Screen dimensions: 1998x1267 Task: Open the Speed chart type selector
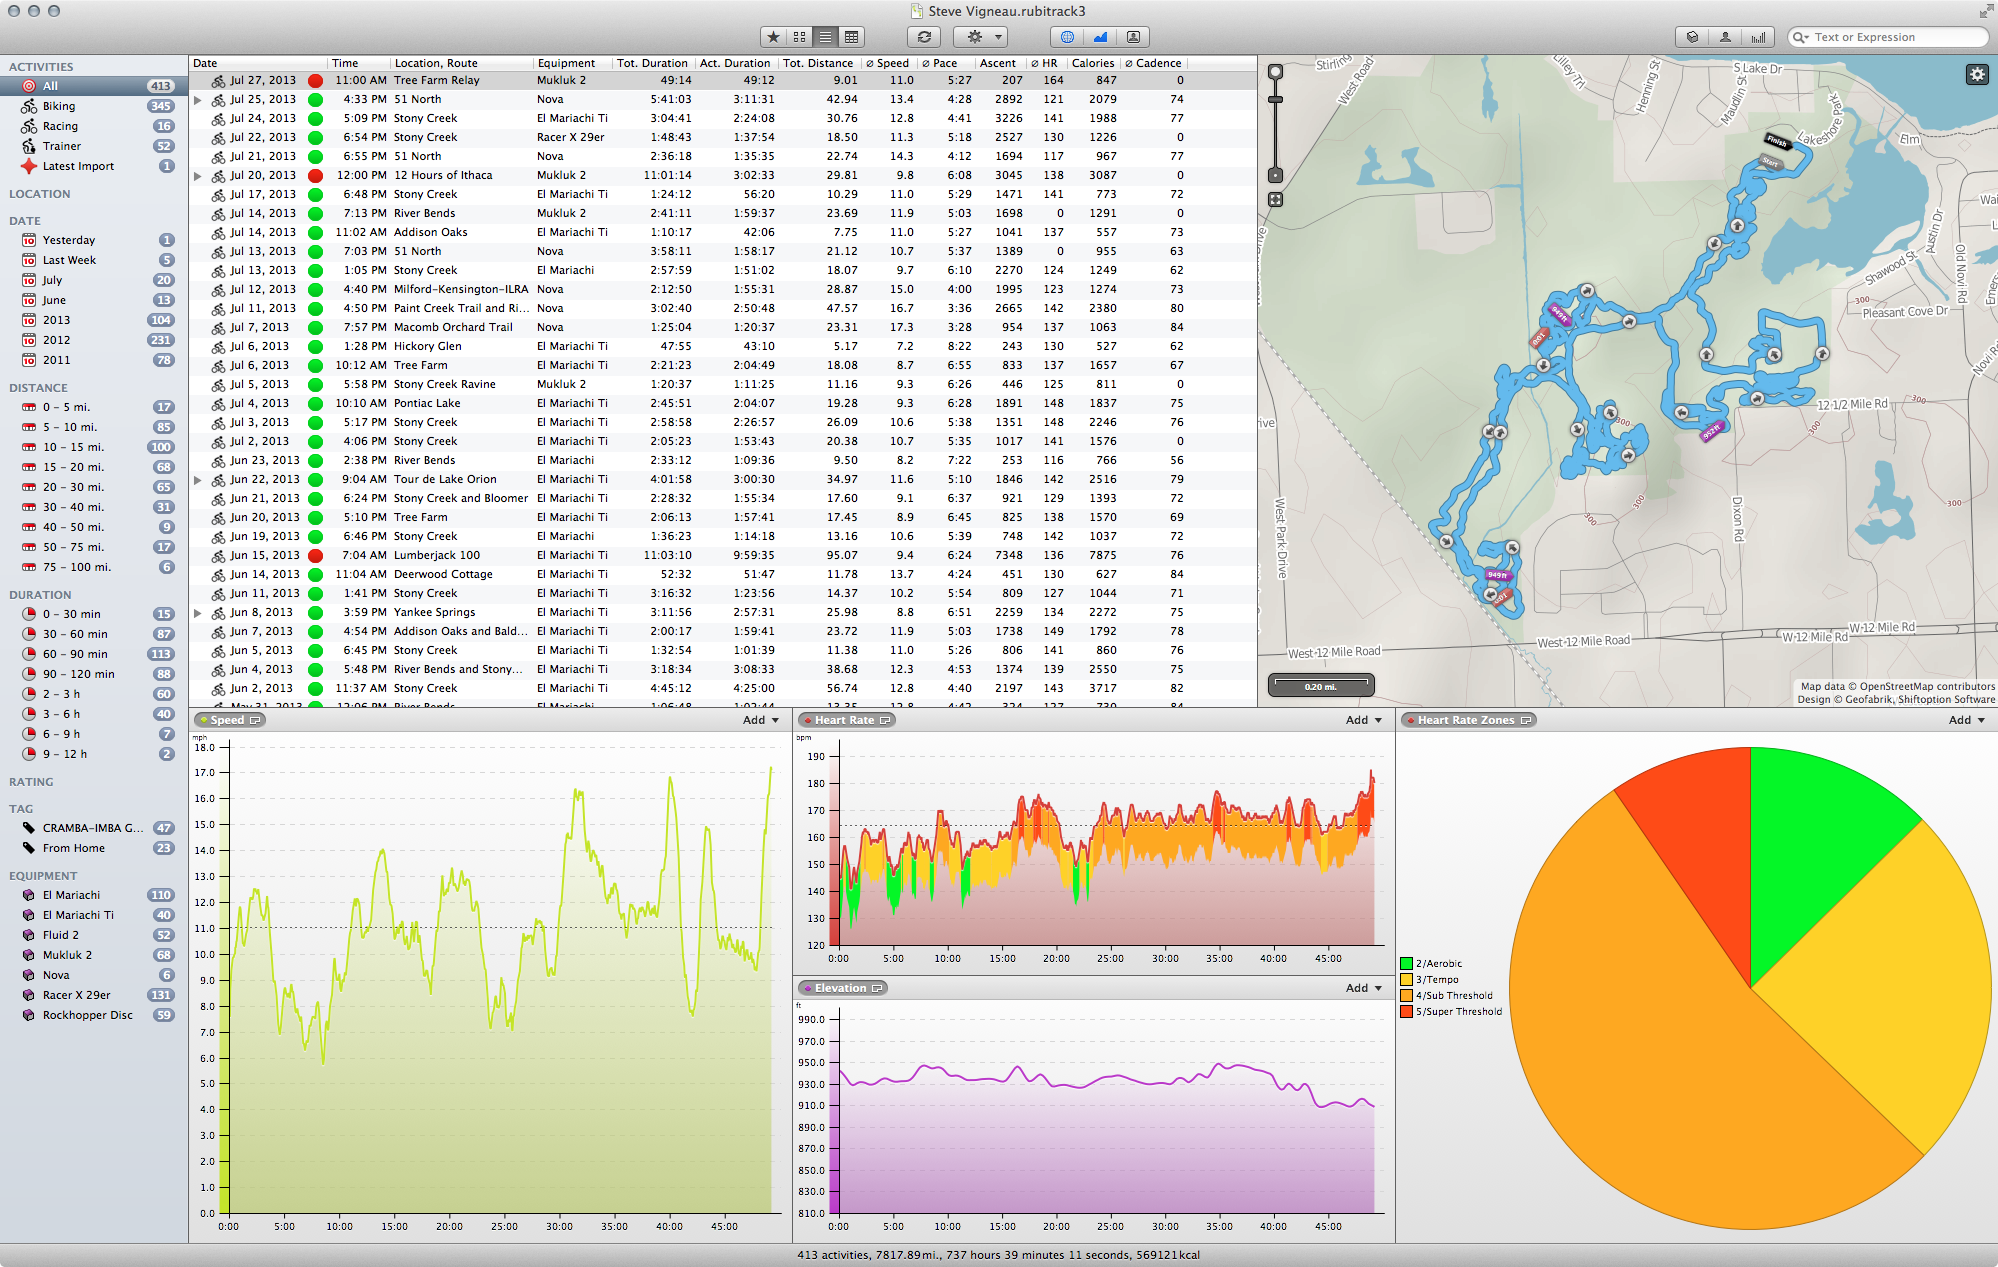[x=230, y=720]
